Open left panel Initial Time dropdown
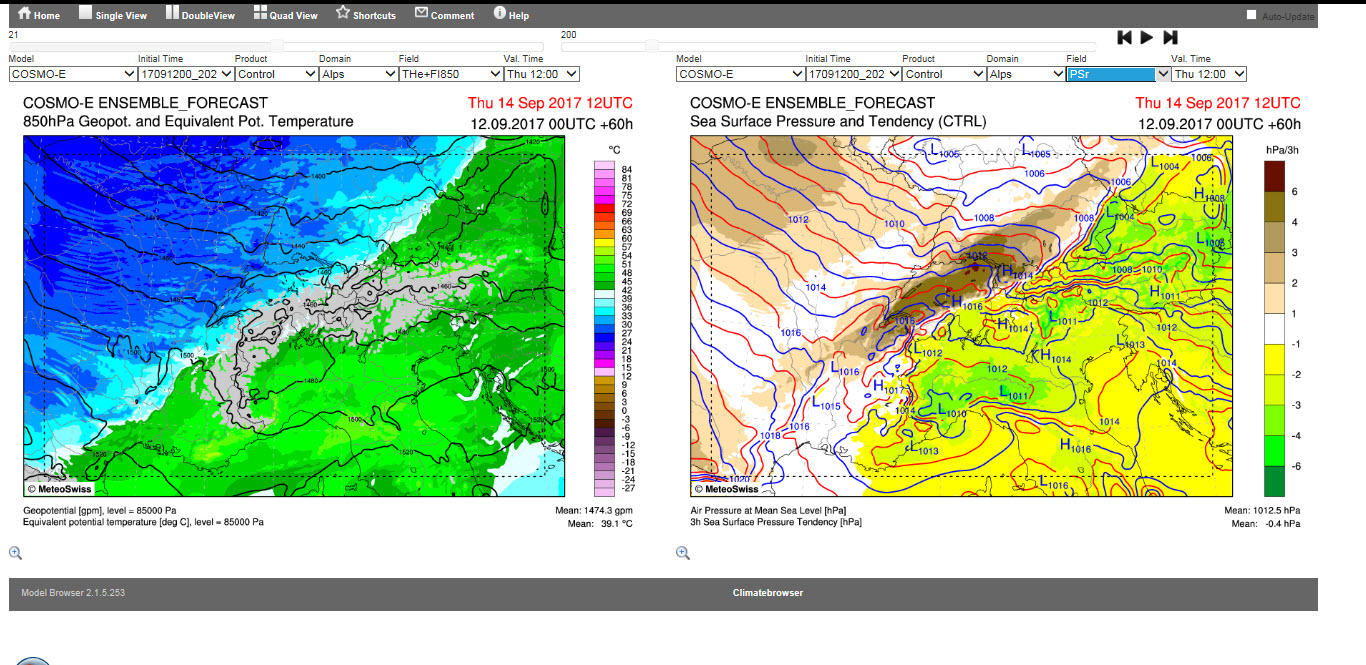1366x665 pixels. pyautogui.click(x=186, y=74)
